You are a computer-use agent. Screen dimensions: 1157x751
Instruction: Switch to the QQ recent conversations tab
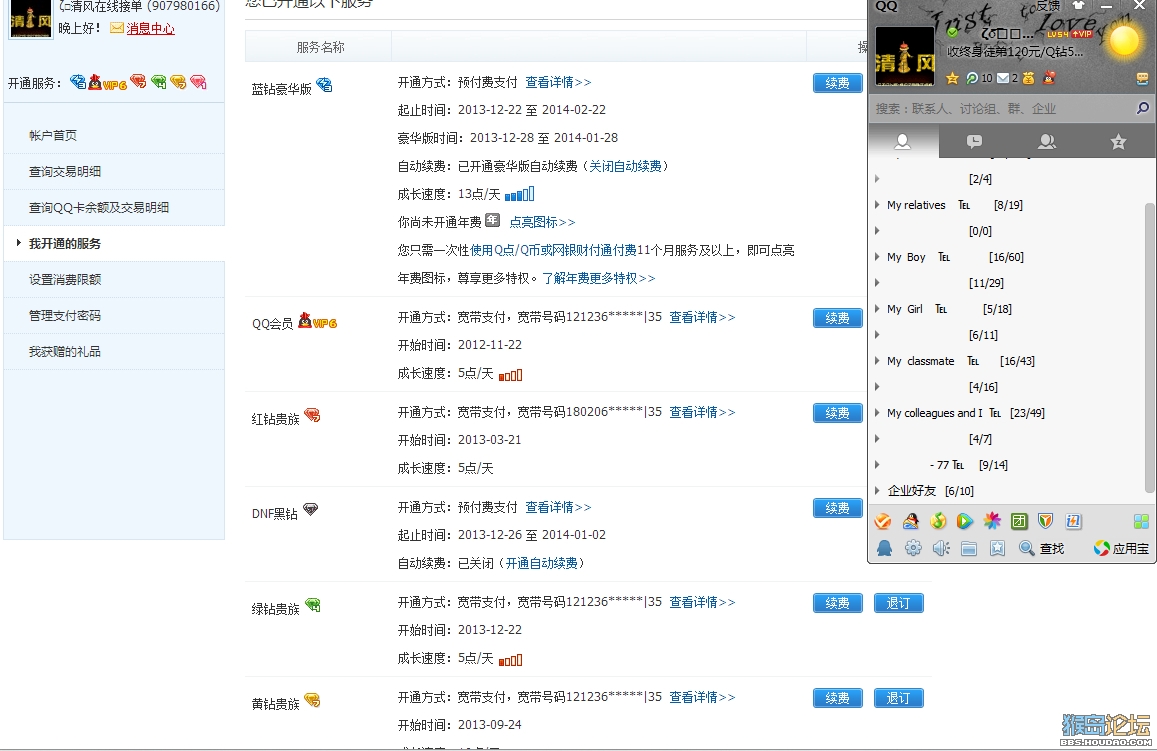point(974,141)
